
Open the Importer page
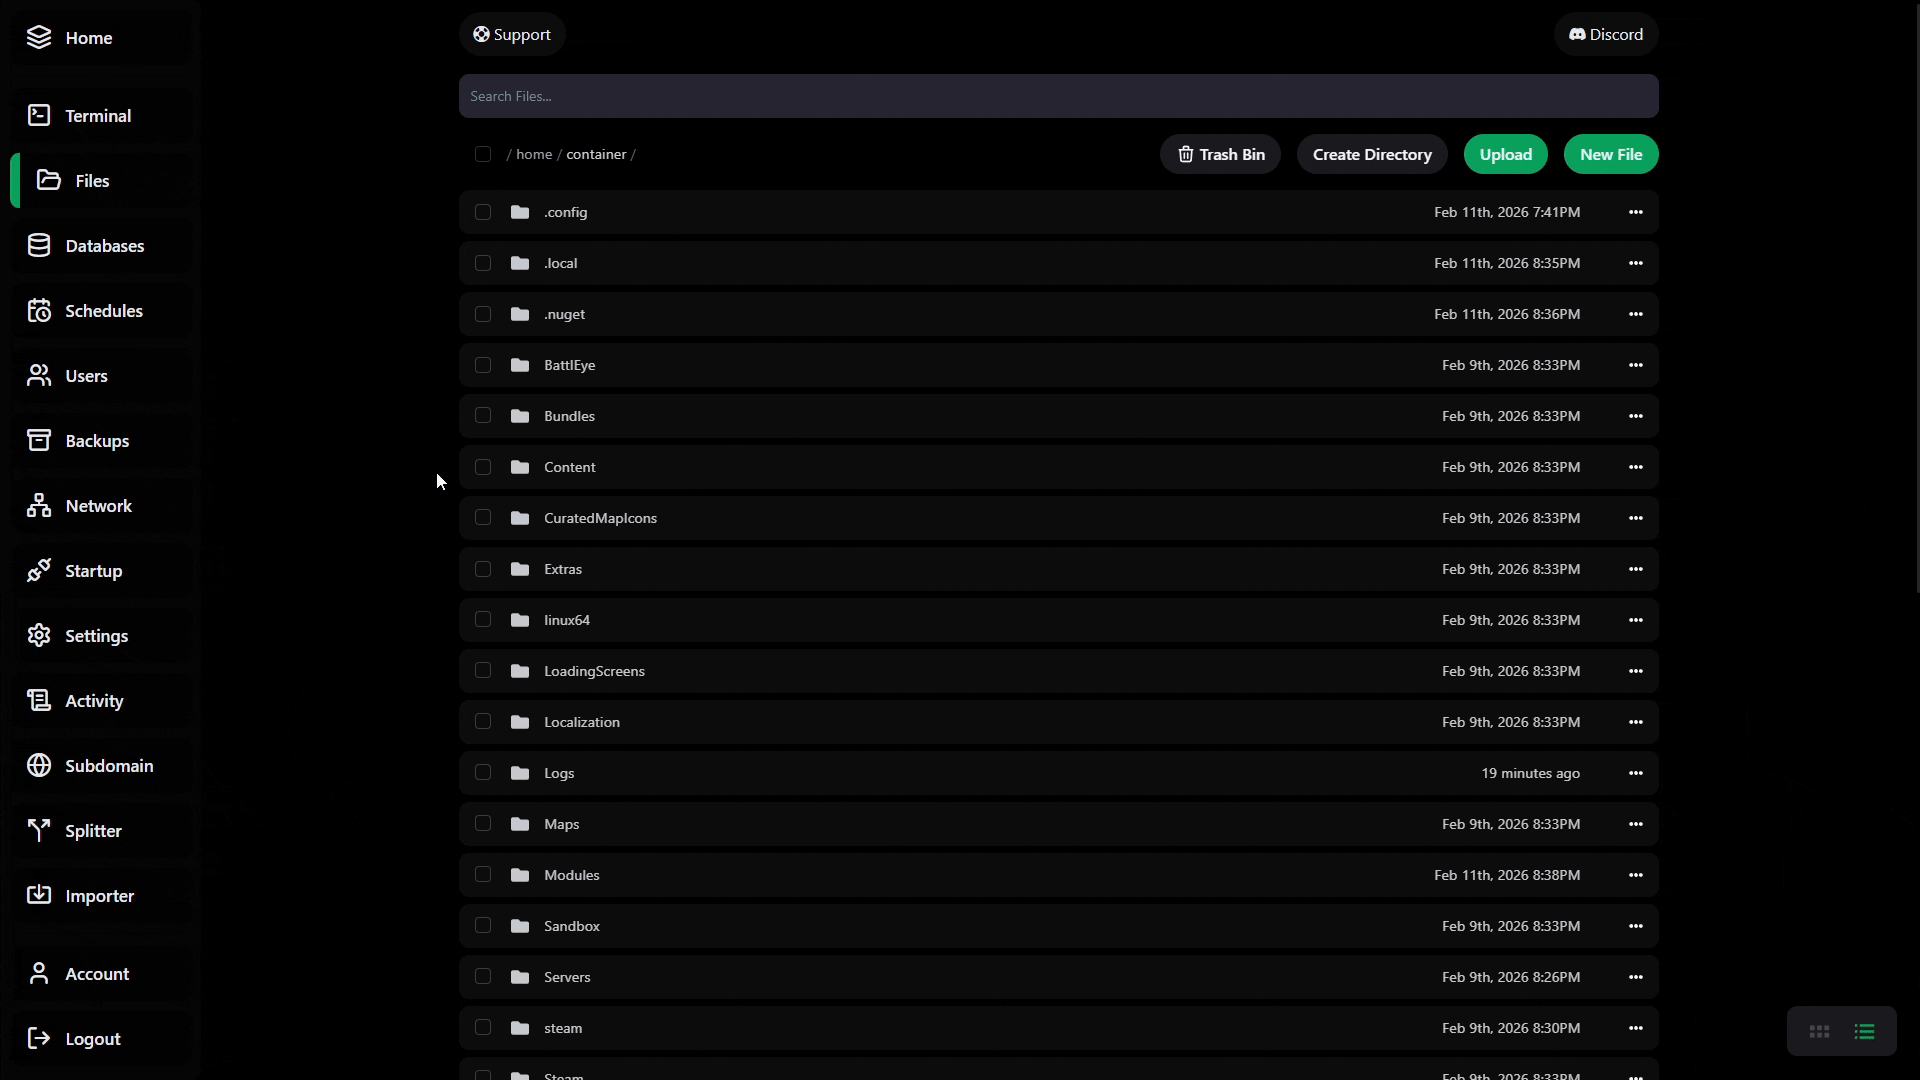tap(99, 896)
